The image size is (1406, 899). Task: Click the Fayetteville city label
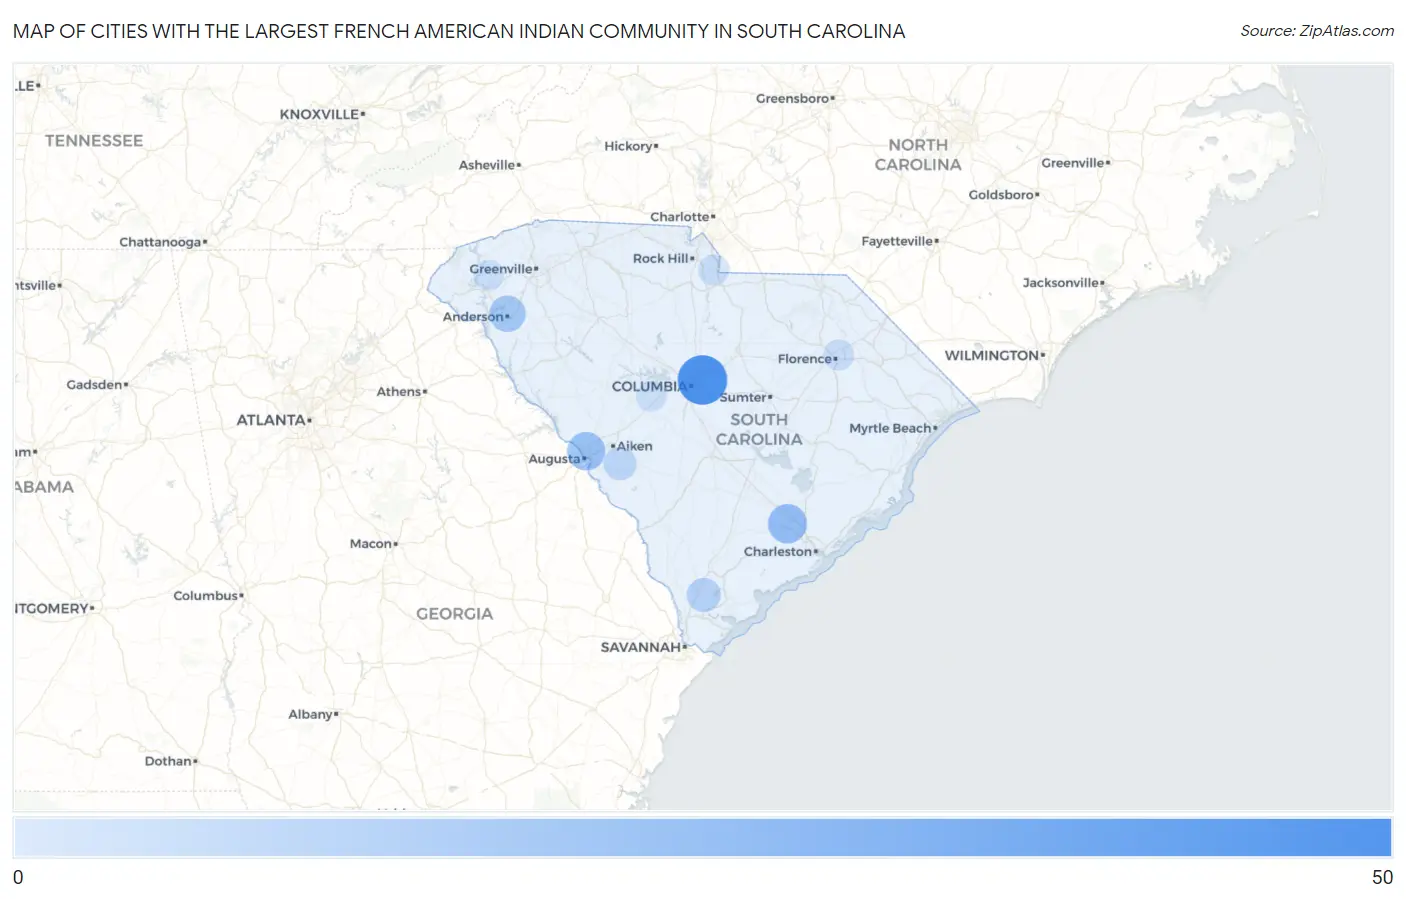[897, 241]
